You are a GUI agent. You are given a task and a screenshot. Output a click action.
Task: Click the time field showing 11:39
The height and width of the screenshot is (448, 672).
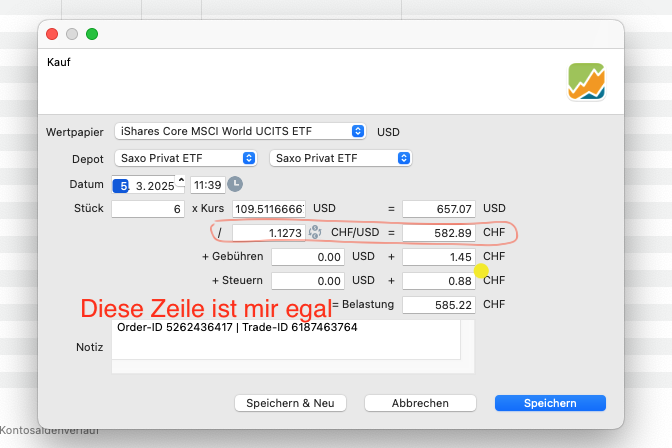coord(207,185)
